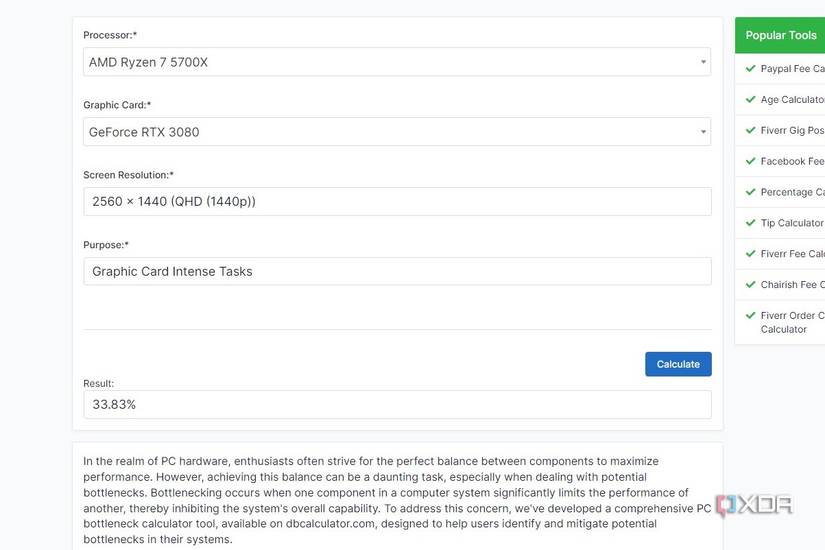Open the Fiverr Order Calculator link
The width and height of the screenshot is (825, 550).
tap(791, 322)
